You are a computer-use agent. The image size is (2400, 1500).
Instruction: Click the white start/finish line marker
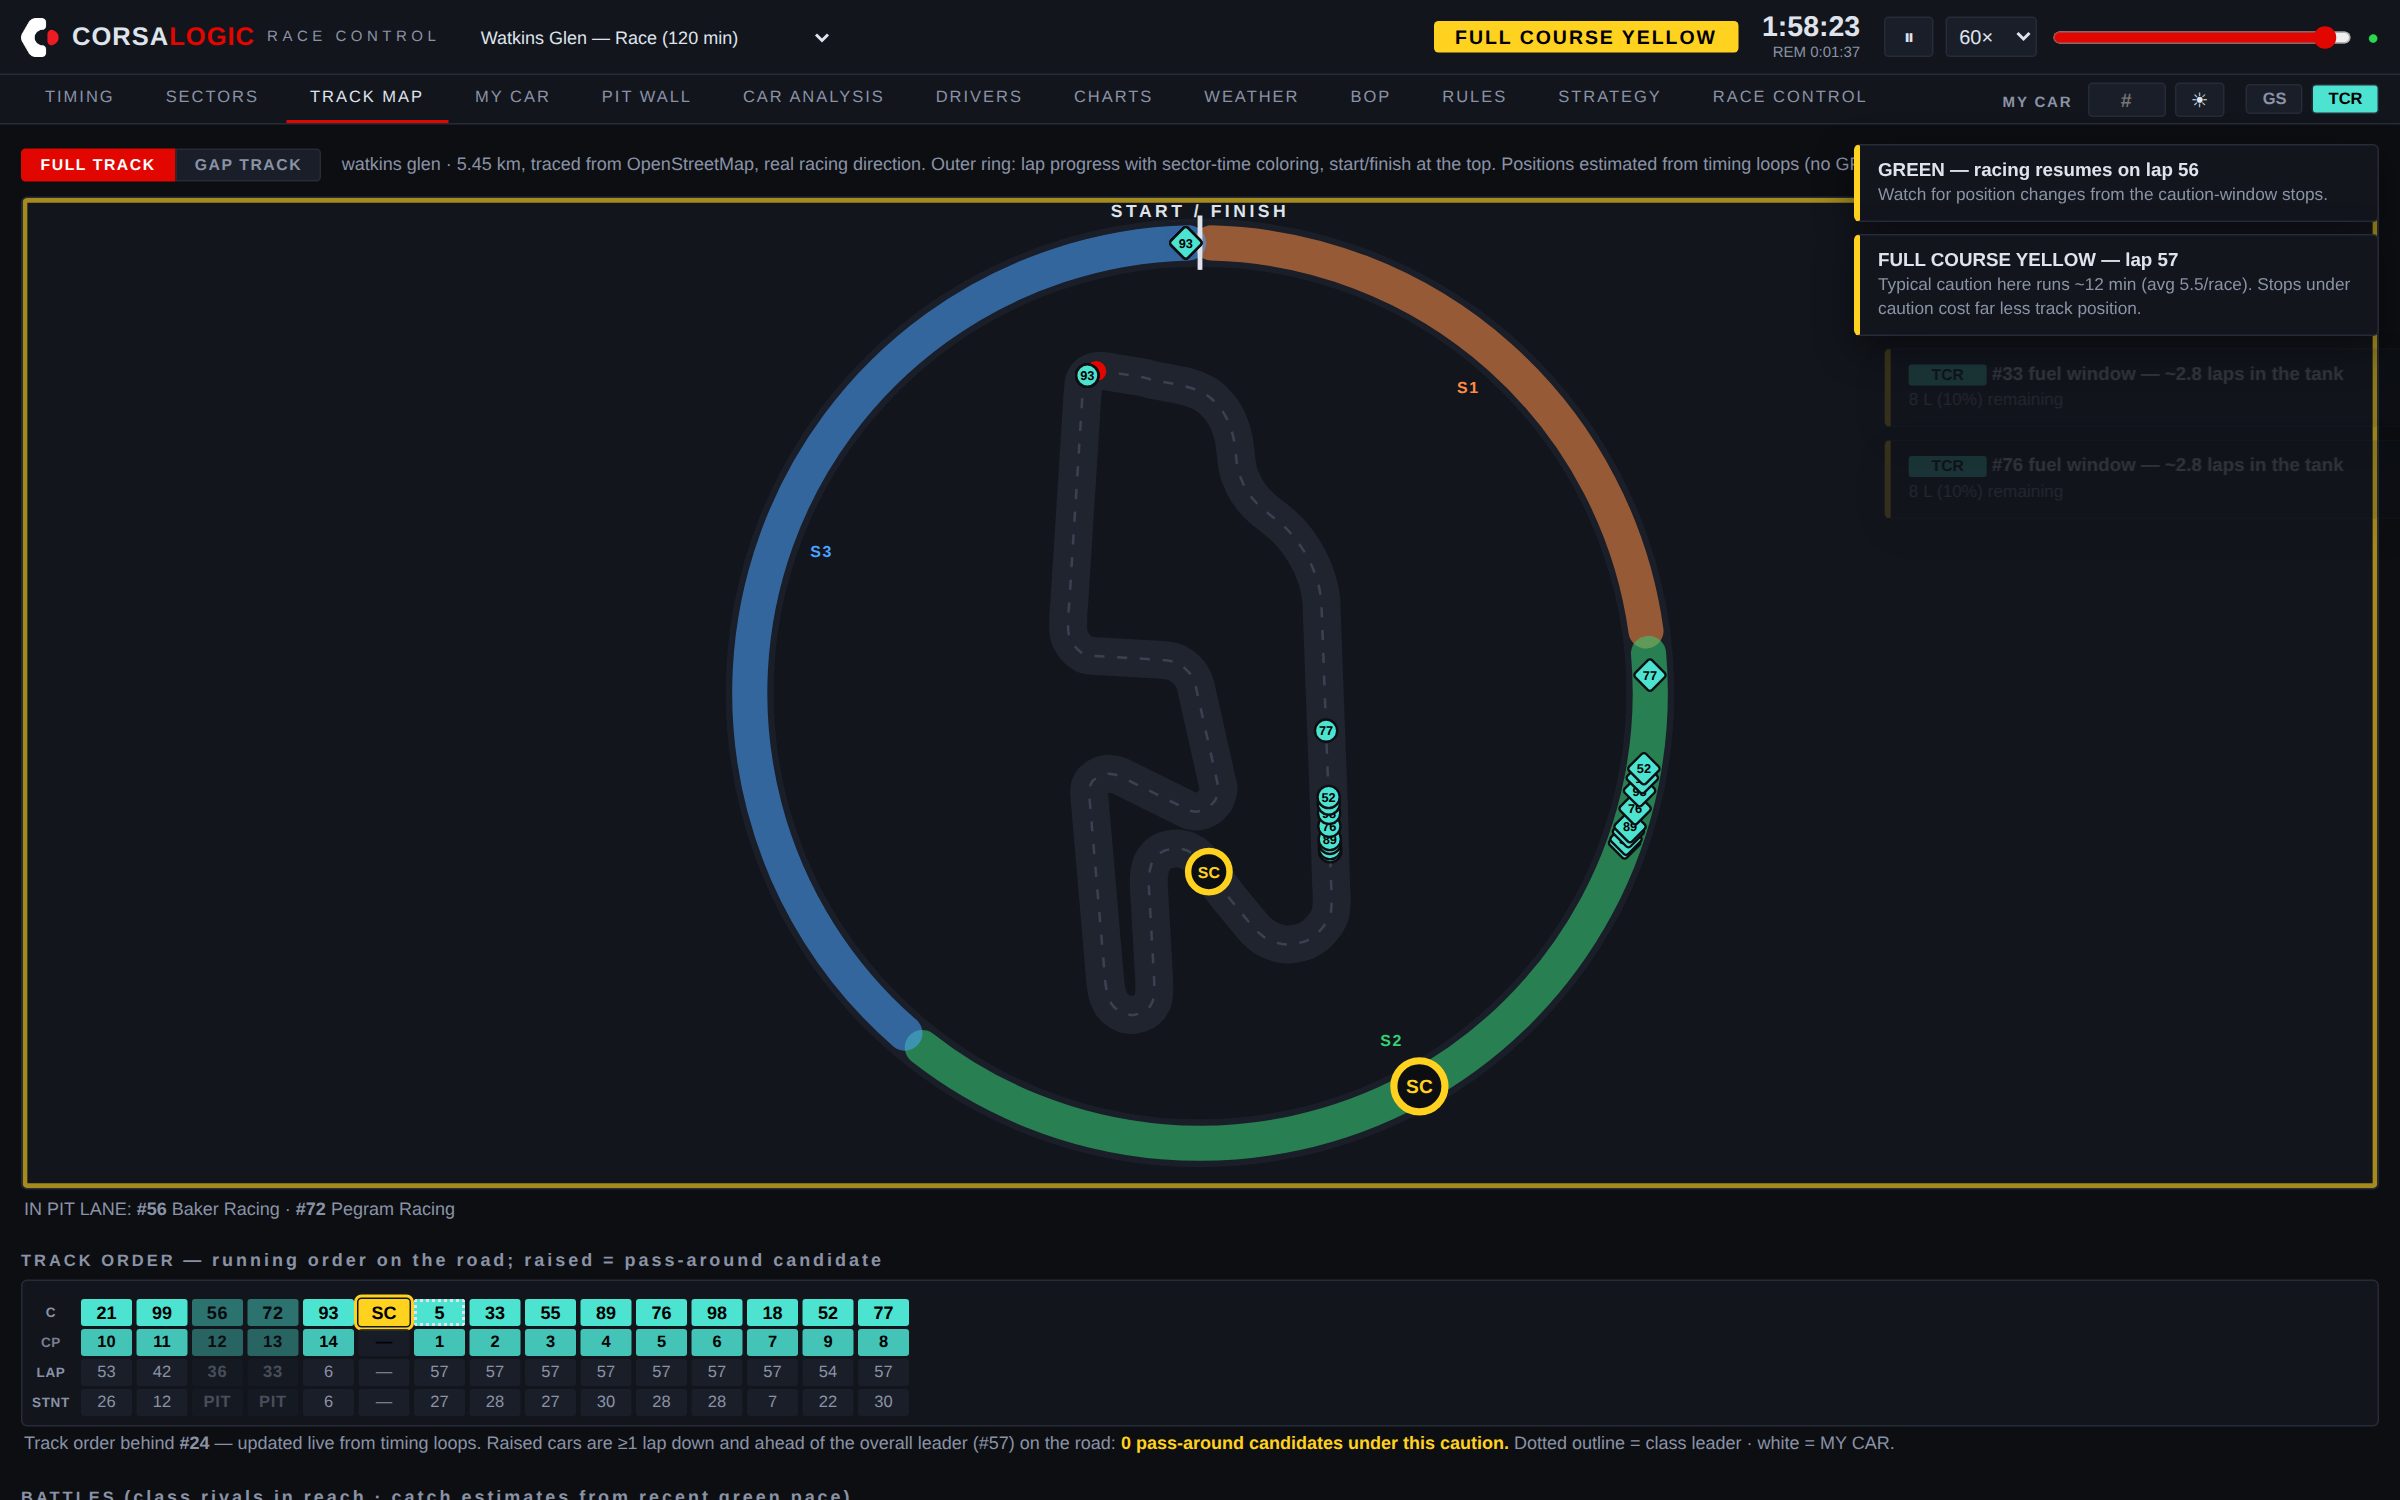(1200, 243)
